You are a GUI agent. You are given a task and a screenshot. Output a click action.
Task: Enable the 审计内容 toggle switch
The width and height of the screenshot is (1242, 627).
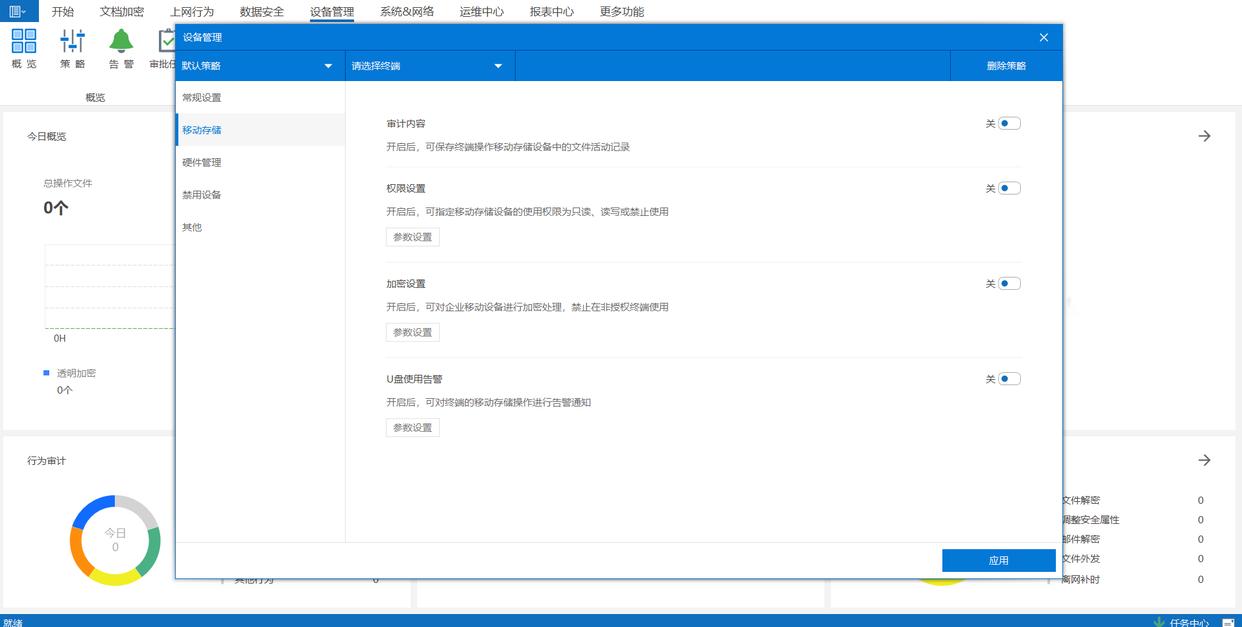(1009, 123)
